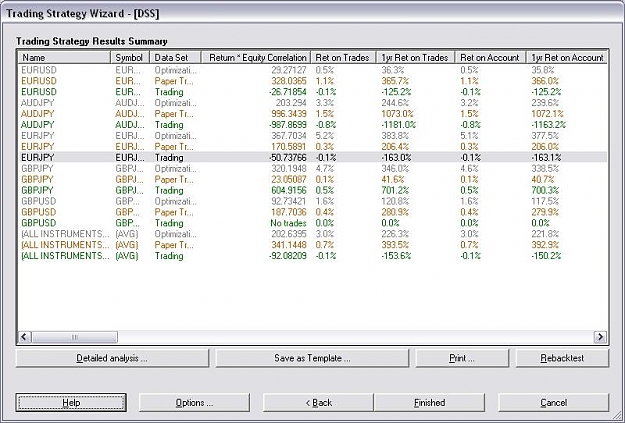The height and width of the screenshot is (423, 625).
Task: Select the GBPUSD row with Return * Equity Correlation 187.7036
Action: [x=312, y=212]
